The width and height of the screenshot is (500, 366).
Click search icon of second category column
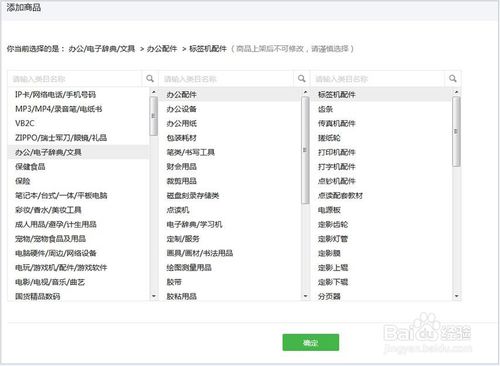point(302,79)
